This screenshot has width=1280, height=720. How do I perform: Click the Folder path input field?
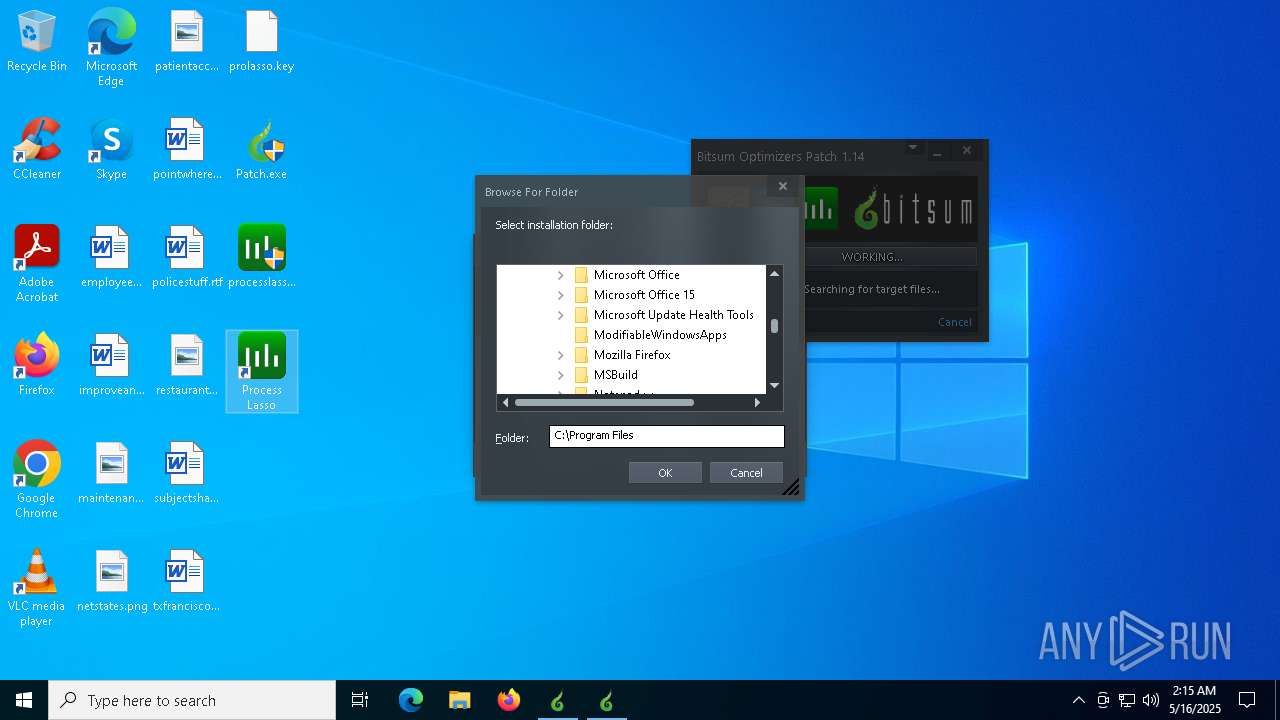(666, 436)
